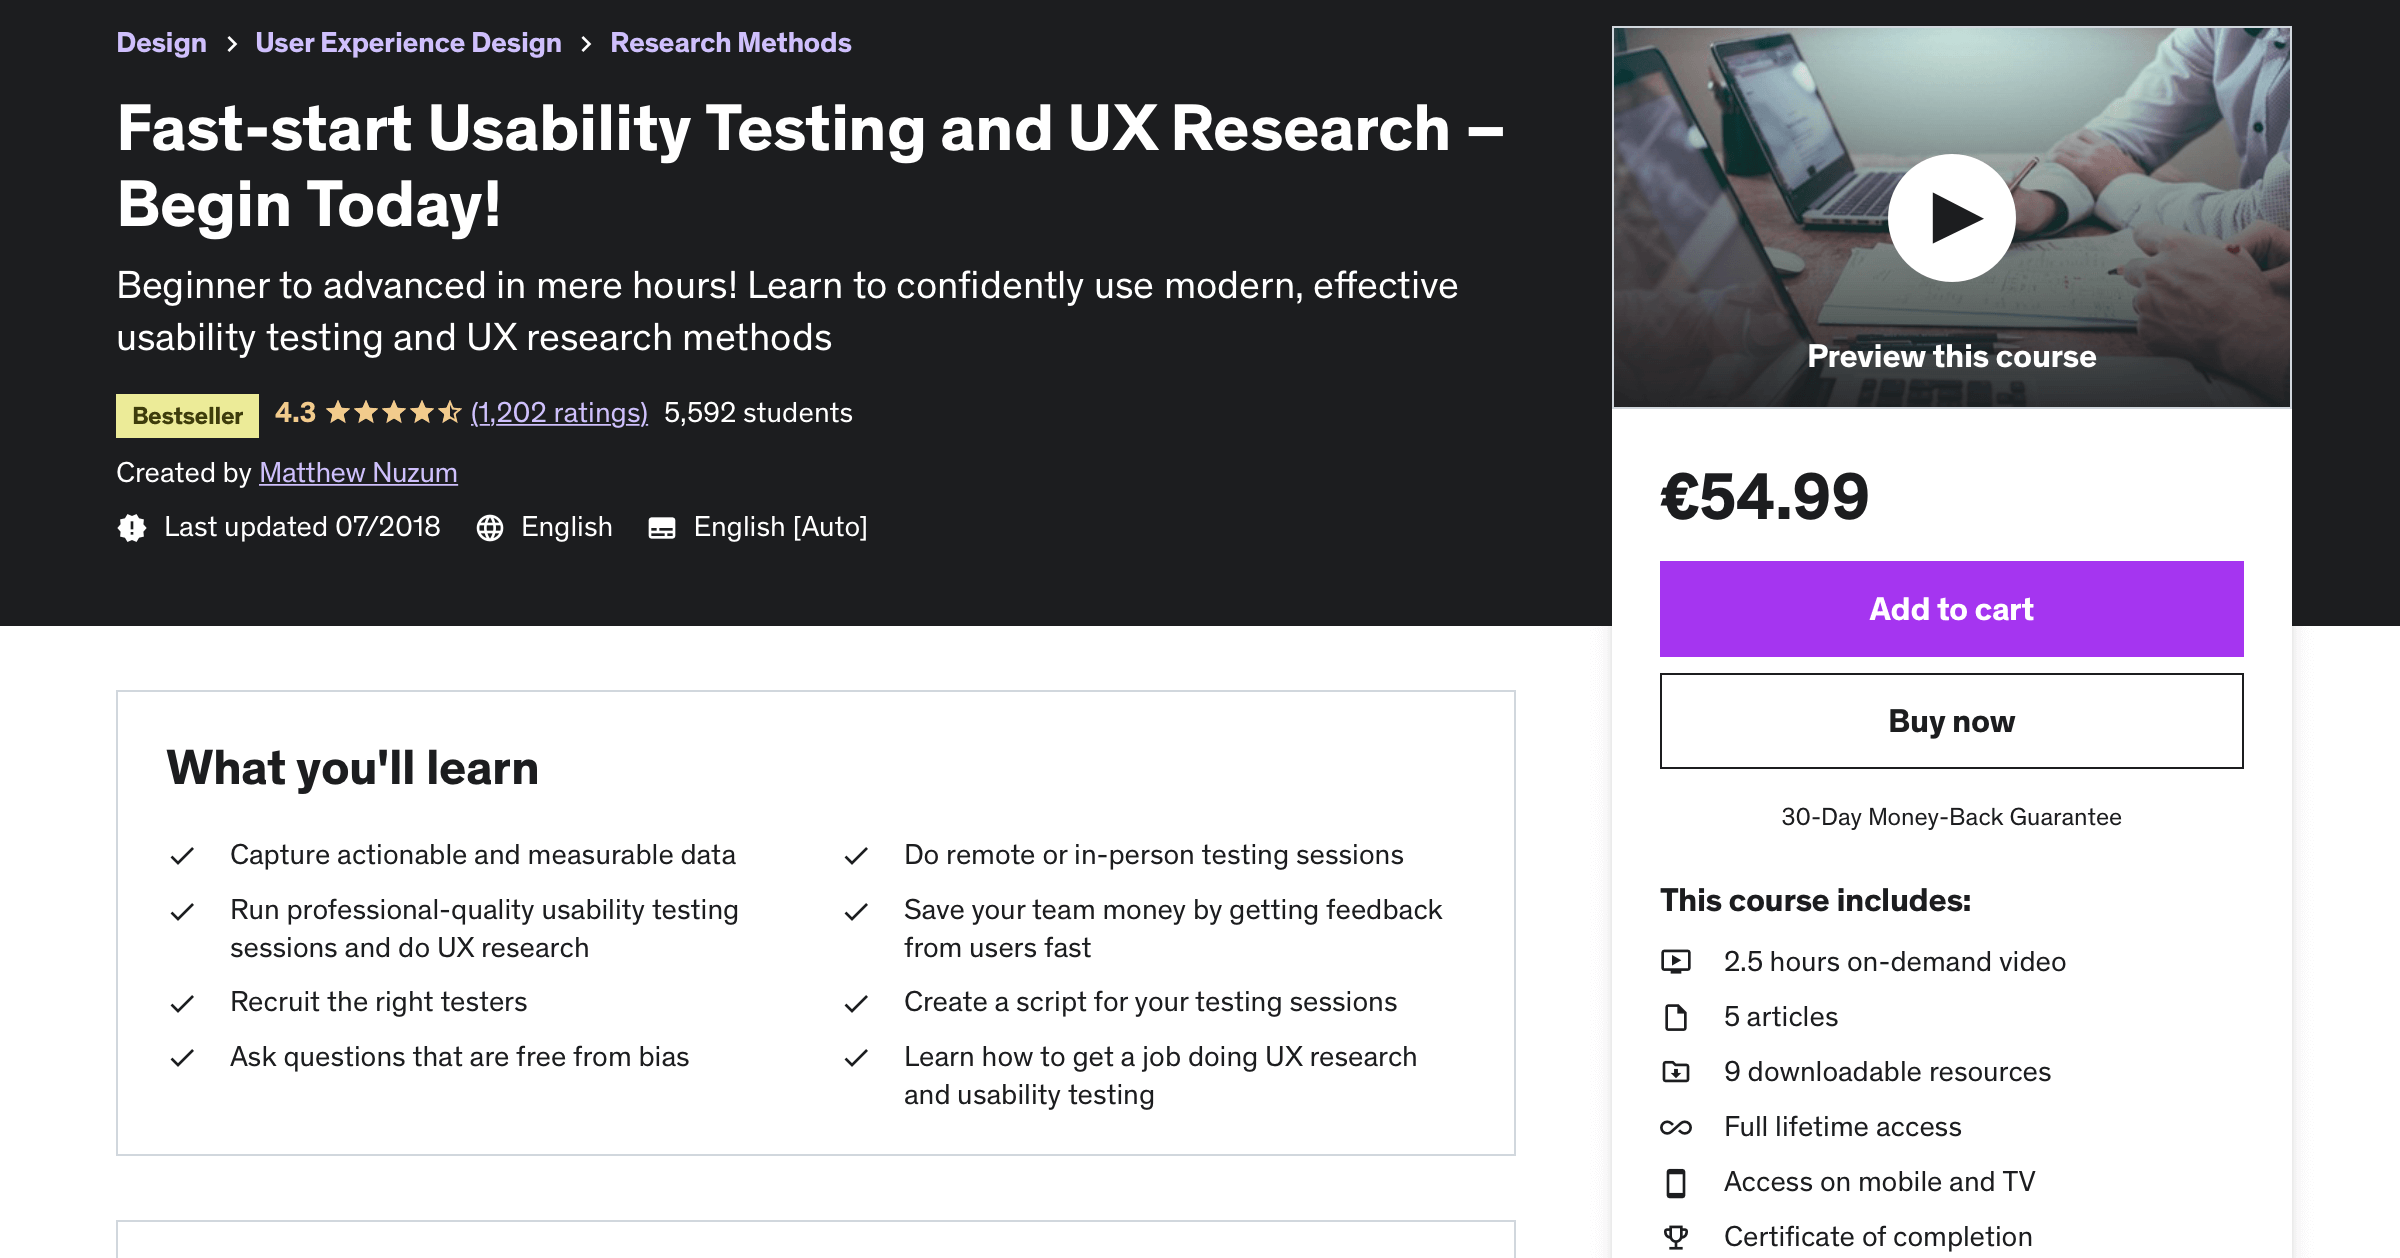Screen dimensions: 2400x1258
Task: Click the globe language icon
Action: coord(490,527)
